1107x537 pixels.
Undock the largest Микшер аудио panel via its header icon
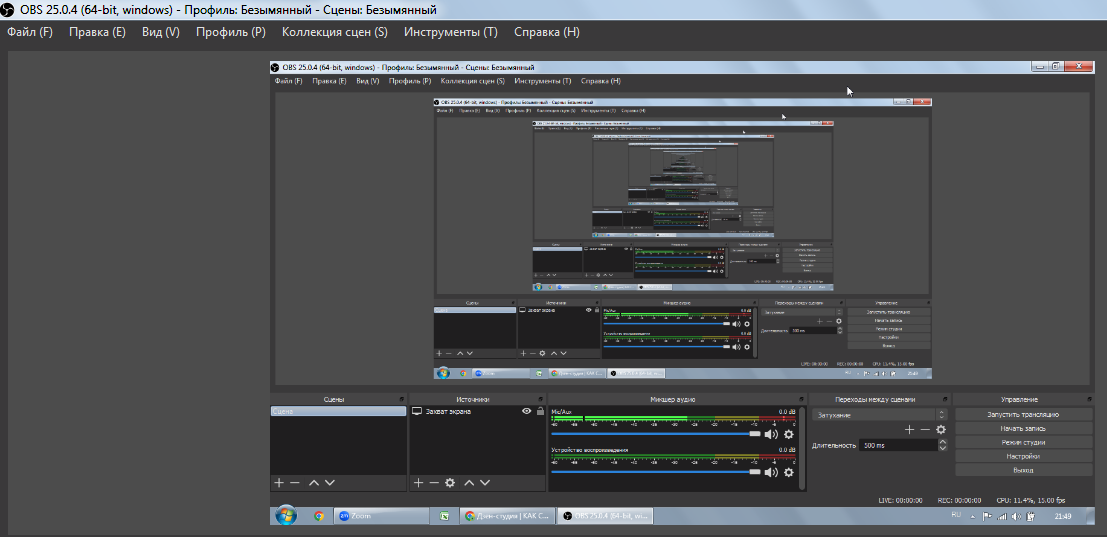click(802, 399)
